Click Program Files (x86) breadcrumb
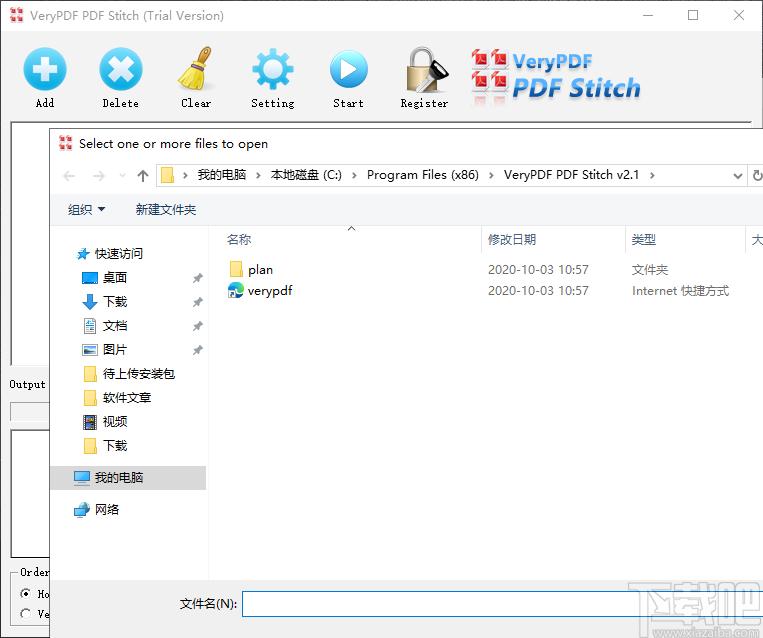The height and width of the screenshot is (638, 763). pyautogui.click(x=422, y=175)
